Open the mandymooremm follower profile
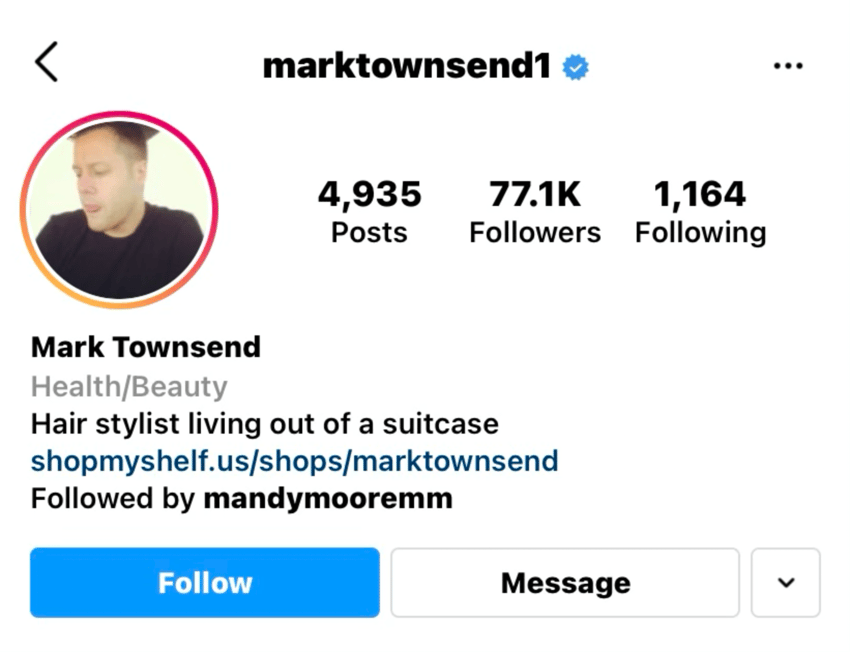The height and width of the screenshot is (652, 850). pyautogui.click(x=328, y=499)
